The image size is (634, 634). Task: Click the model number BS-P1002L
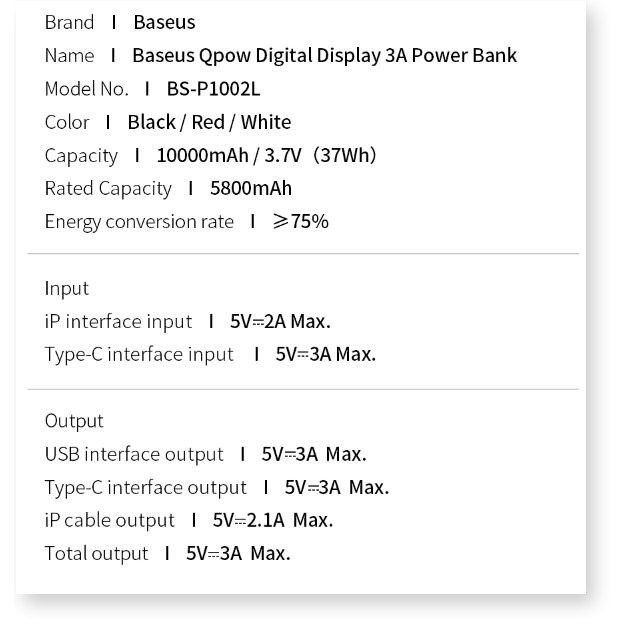click(x=213, y=88)
